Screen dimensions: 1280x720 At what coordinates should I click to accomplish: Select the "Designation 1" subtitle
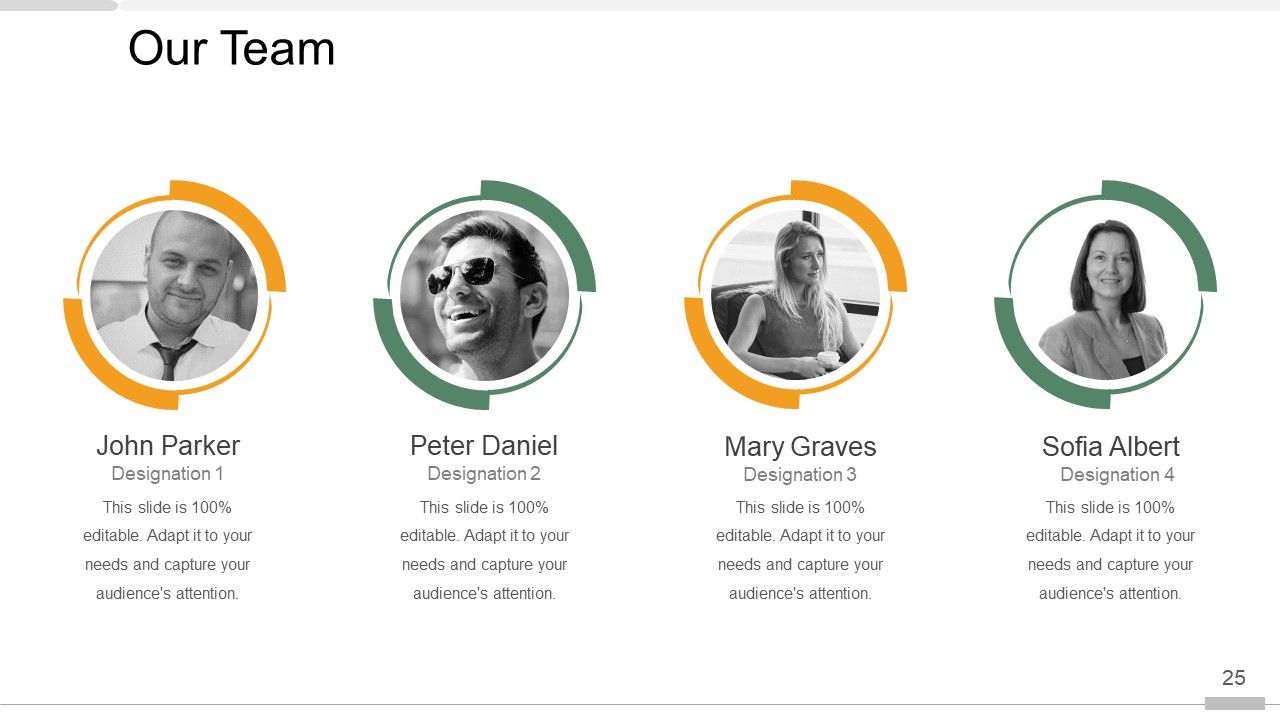click(168, 474)
